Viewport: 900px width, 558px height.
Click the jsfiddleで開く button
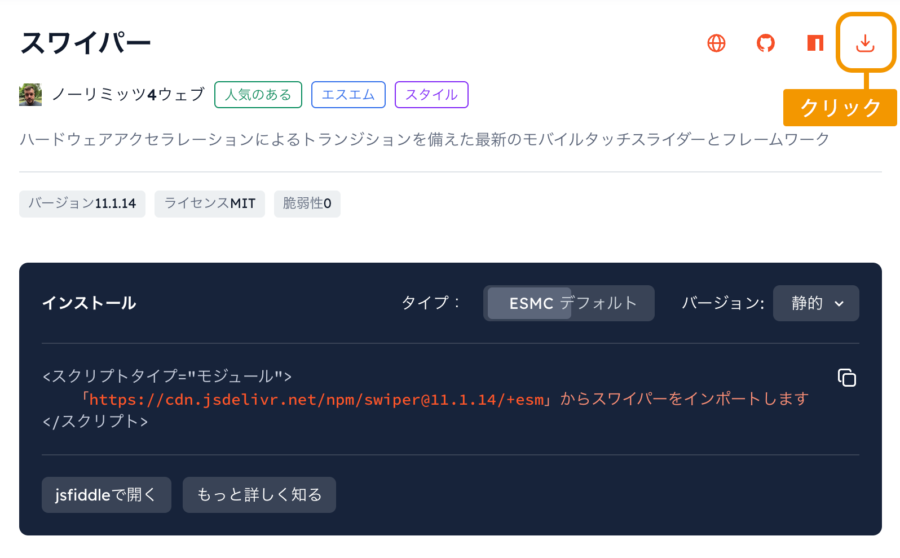(x=106, y=495)
